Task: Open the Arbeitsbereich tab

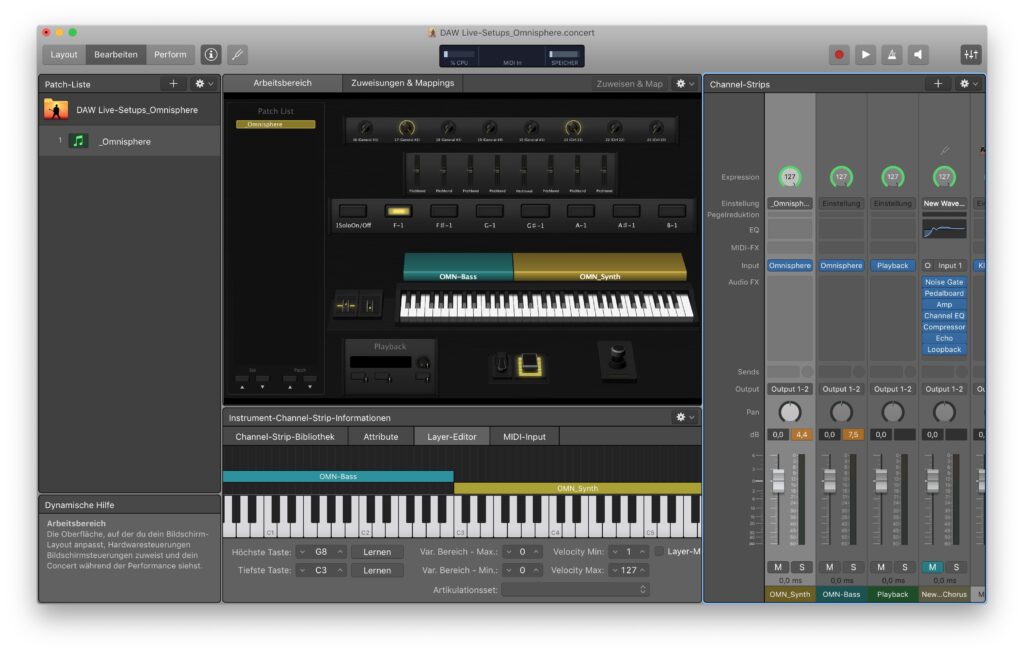Action: coord(282,83)
